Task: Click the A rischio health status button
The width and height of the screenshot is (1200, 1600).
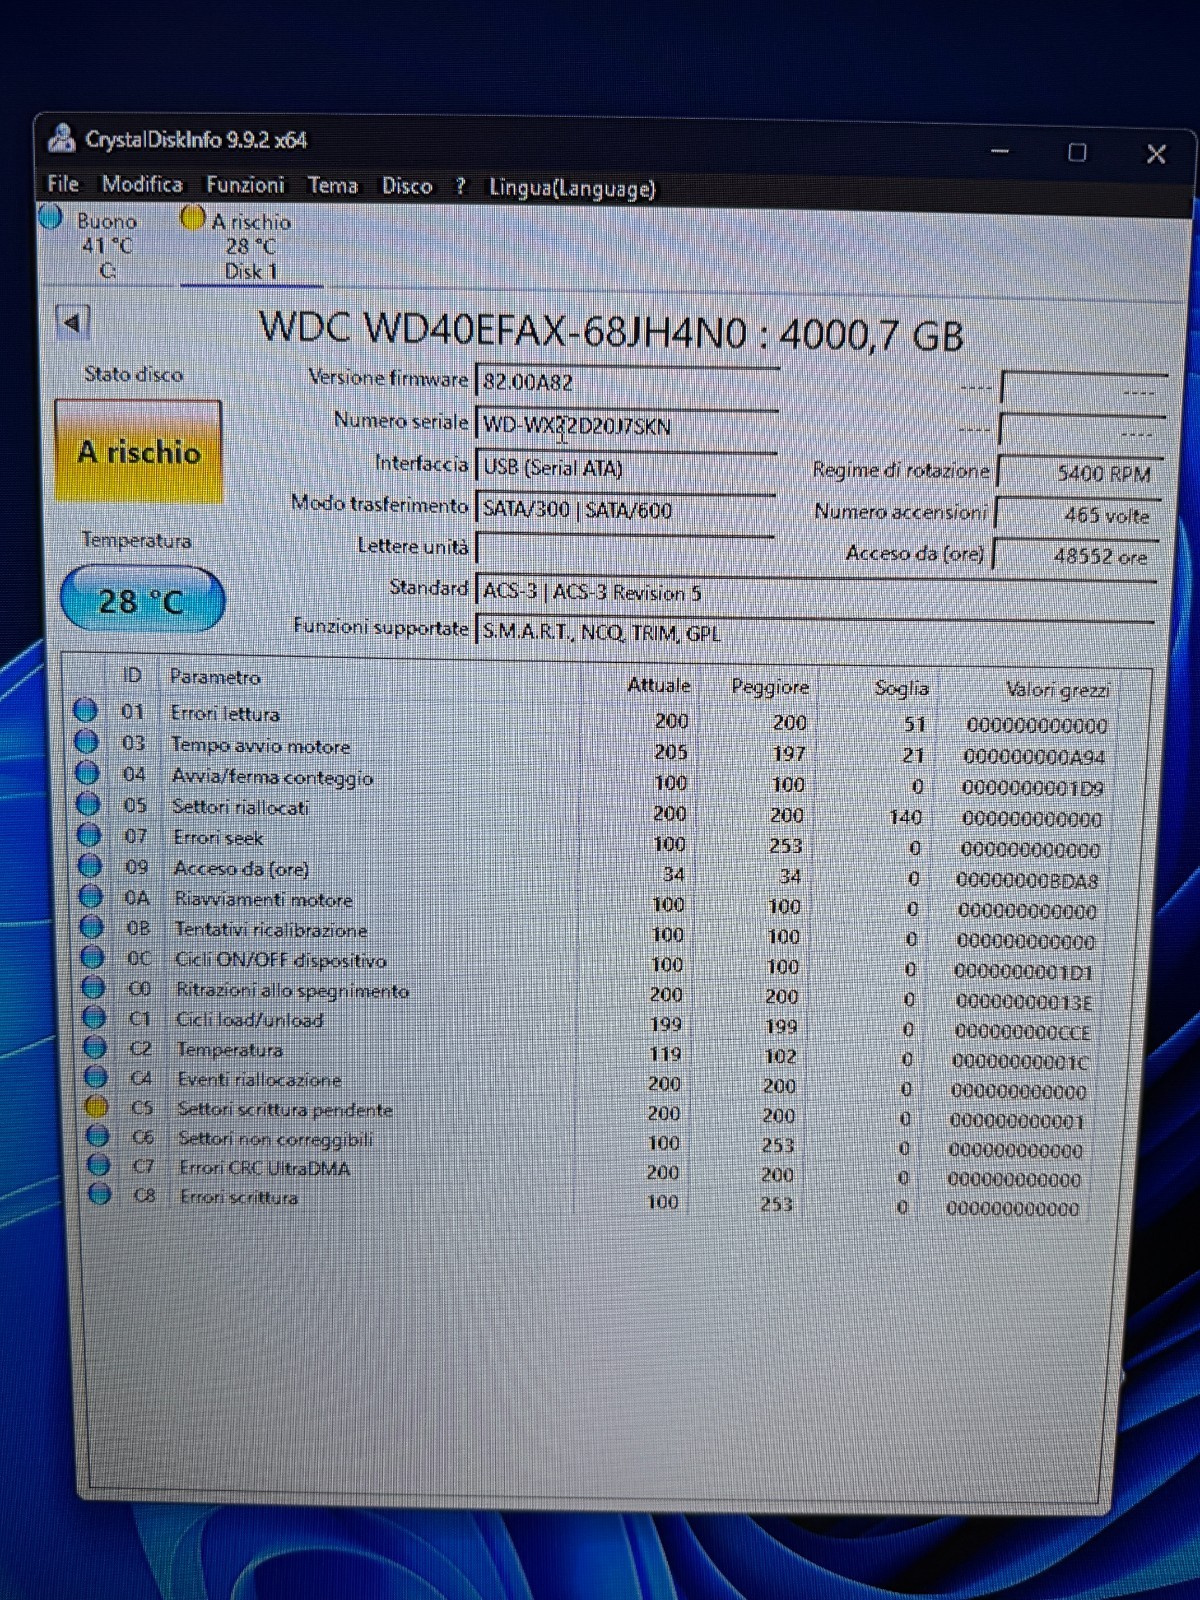Action: point(139,452)
